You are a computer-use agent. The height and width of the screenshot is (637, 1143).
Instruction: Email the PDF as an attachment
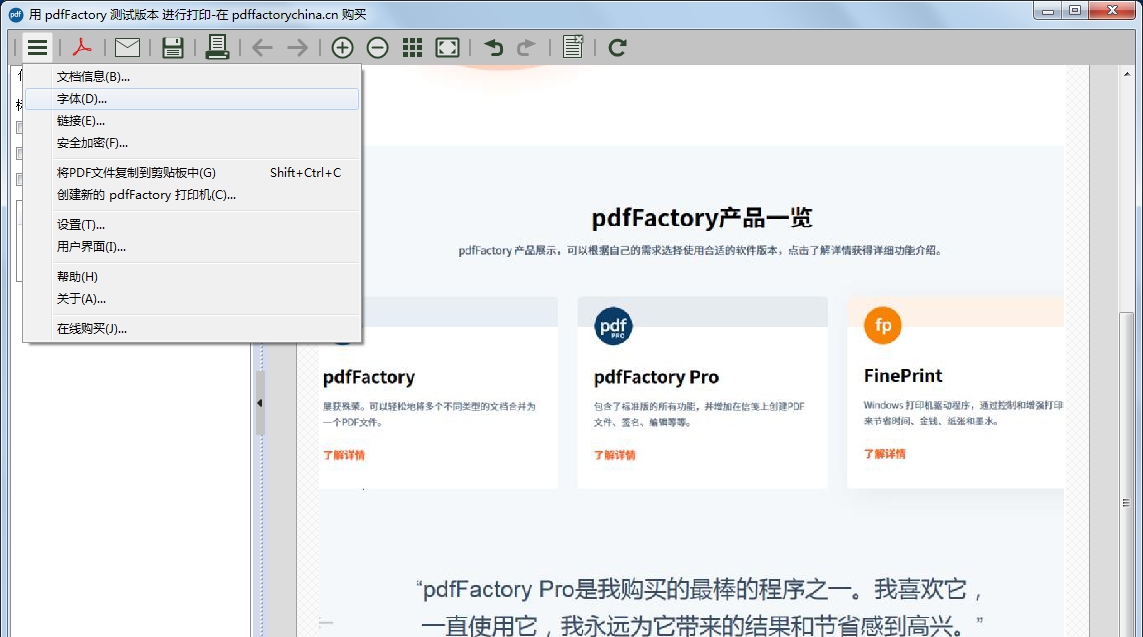tap(127, 47)
